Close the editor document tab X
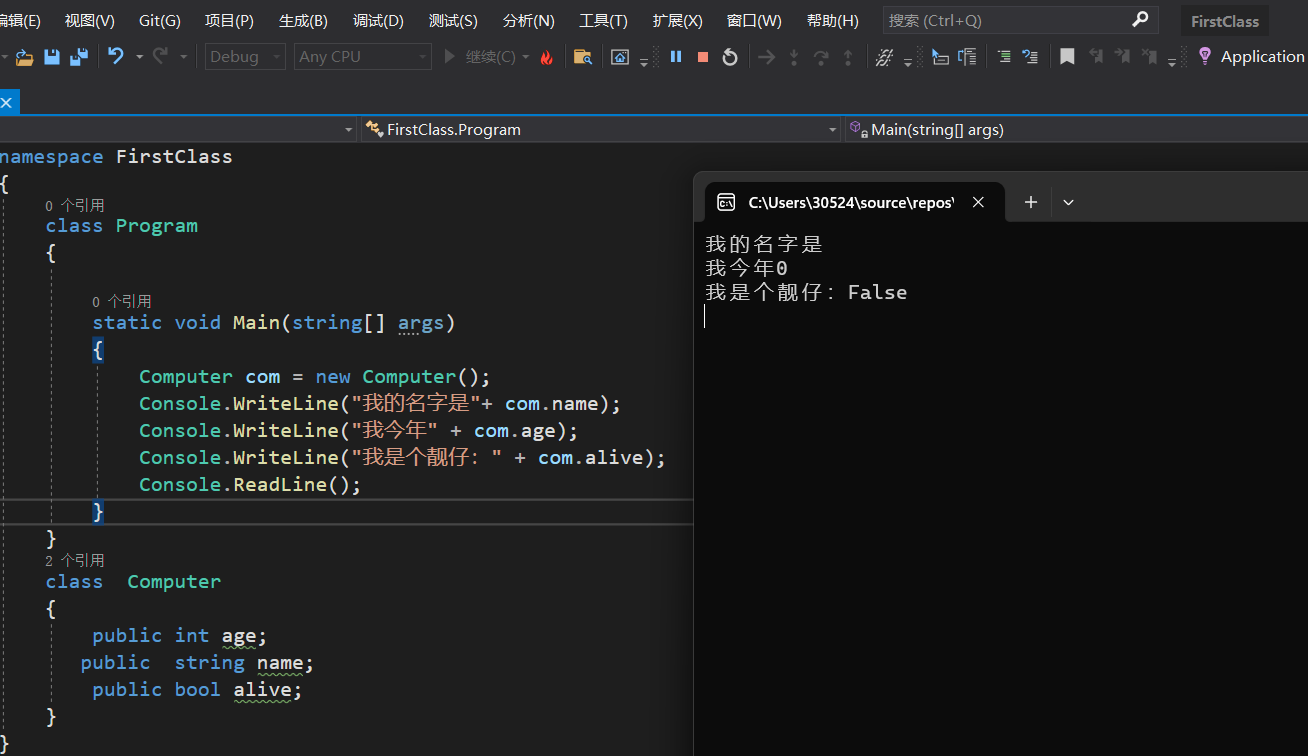The height and width of the screenshot is (756, 1308). (x=6, y=101)
